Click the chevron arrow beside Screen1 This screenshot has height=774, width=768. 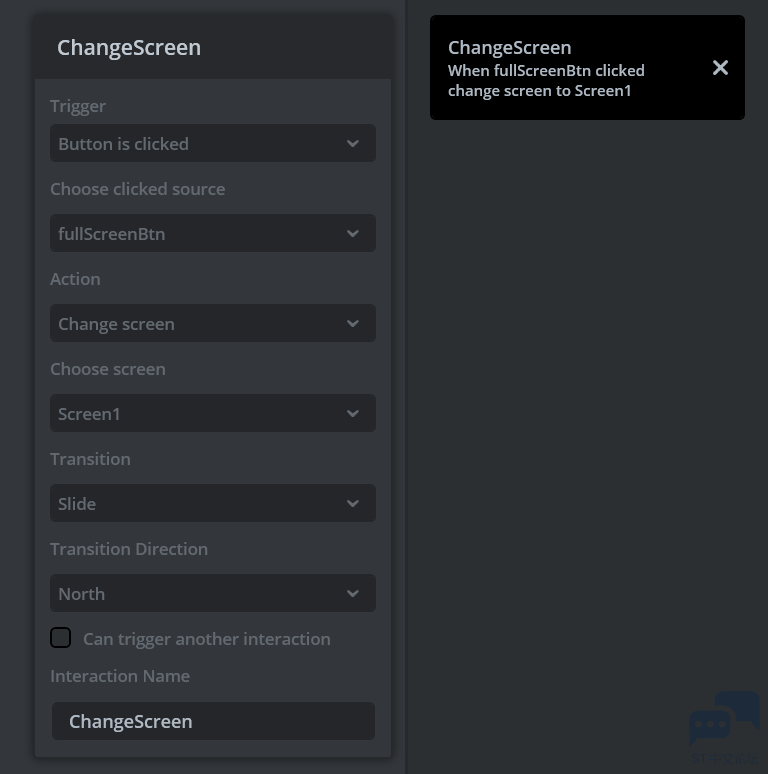pyautogui.click(x=353, y=413)
